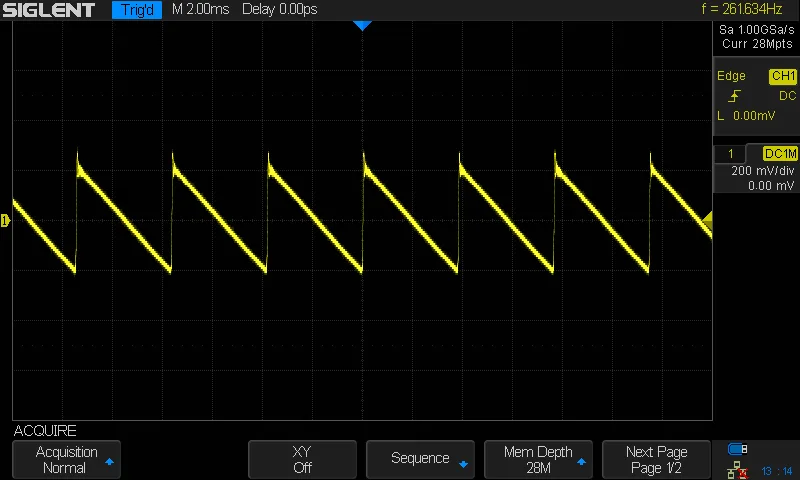Viewport: 800px width, 480px height.
Task: Click the trigger level arrow on right edge
Action: [708, 221]
